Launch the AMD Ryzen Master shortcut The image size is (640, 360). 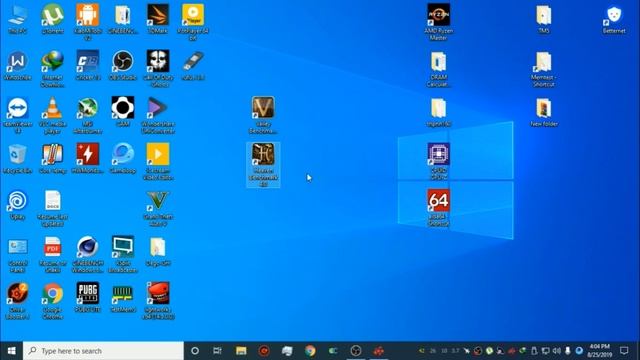[x=438, y=22]
